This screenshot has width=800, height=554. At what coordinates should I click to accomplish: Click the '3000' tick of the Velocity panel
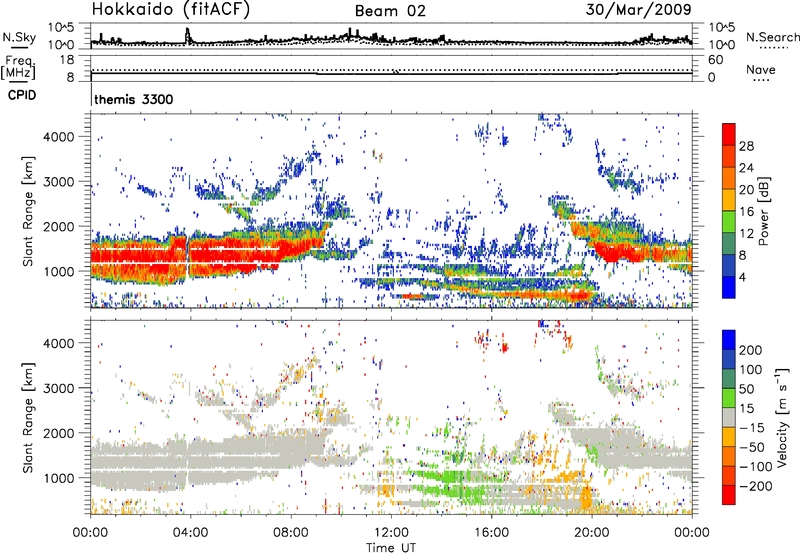click(x=58, y=388)
